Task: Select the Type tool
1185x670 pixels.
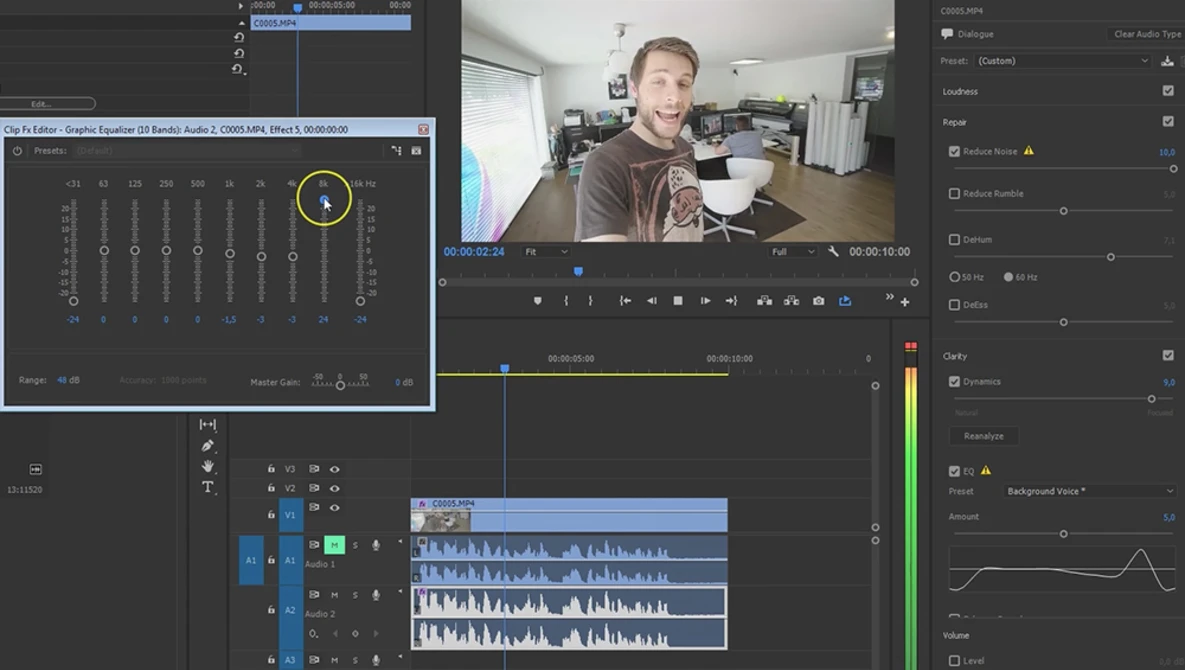Action: tap(207, 487)
